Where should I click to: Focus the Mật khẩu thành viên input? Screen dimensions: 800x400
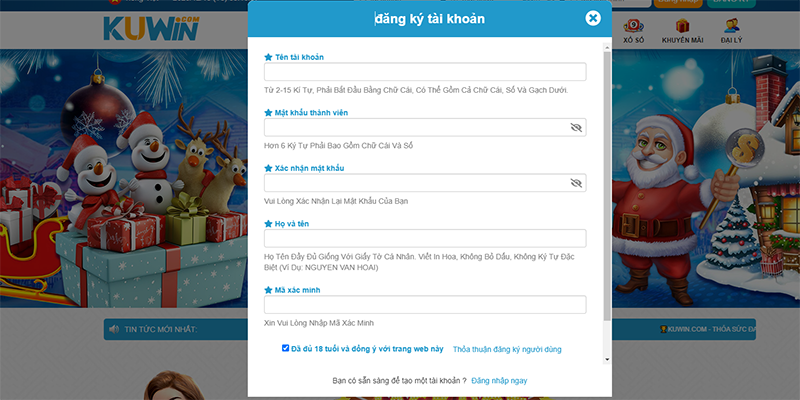pyautogui.click(x=415, y=128)
